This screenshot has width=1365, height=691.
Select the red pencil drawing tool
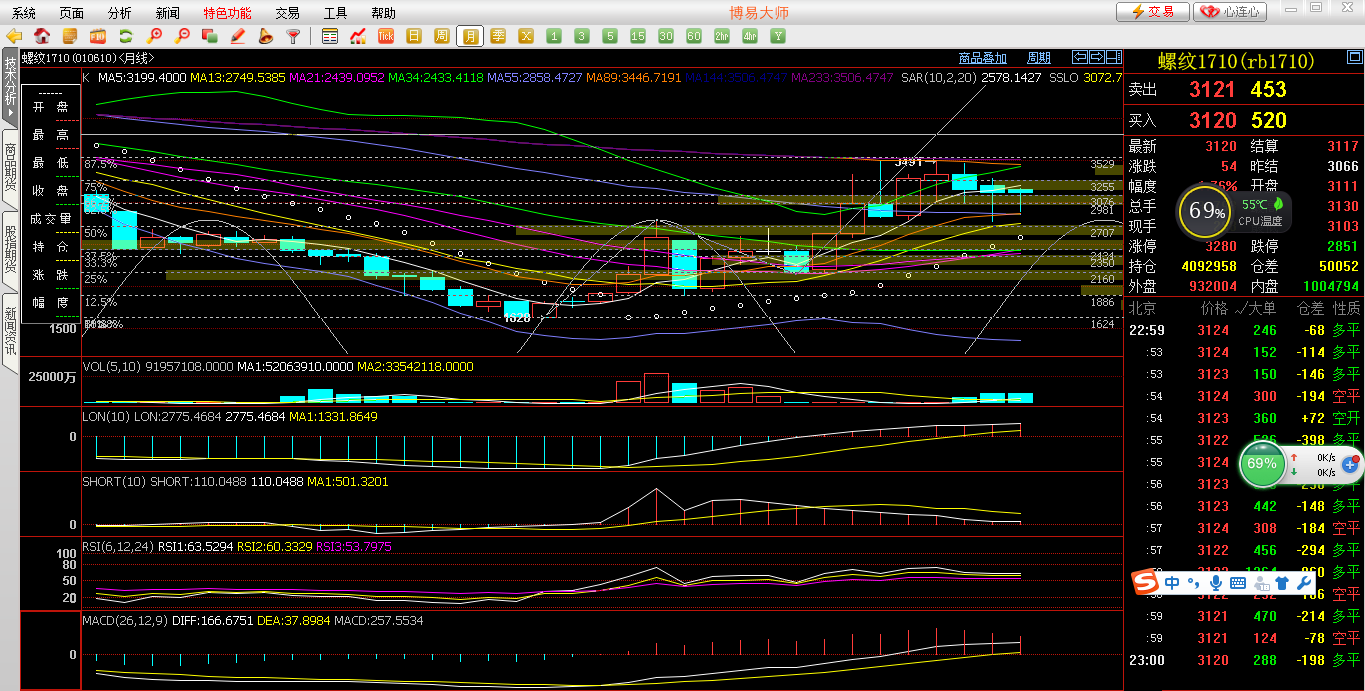(x=238, y=36)
